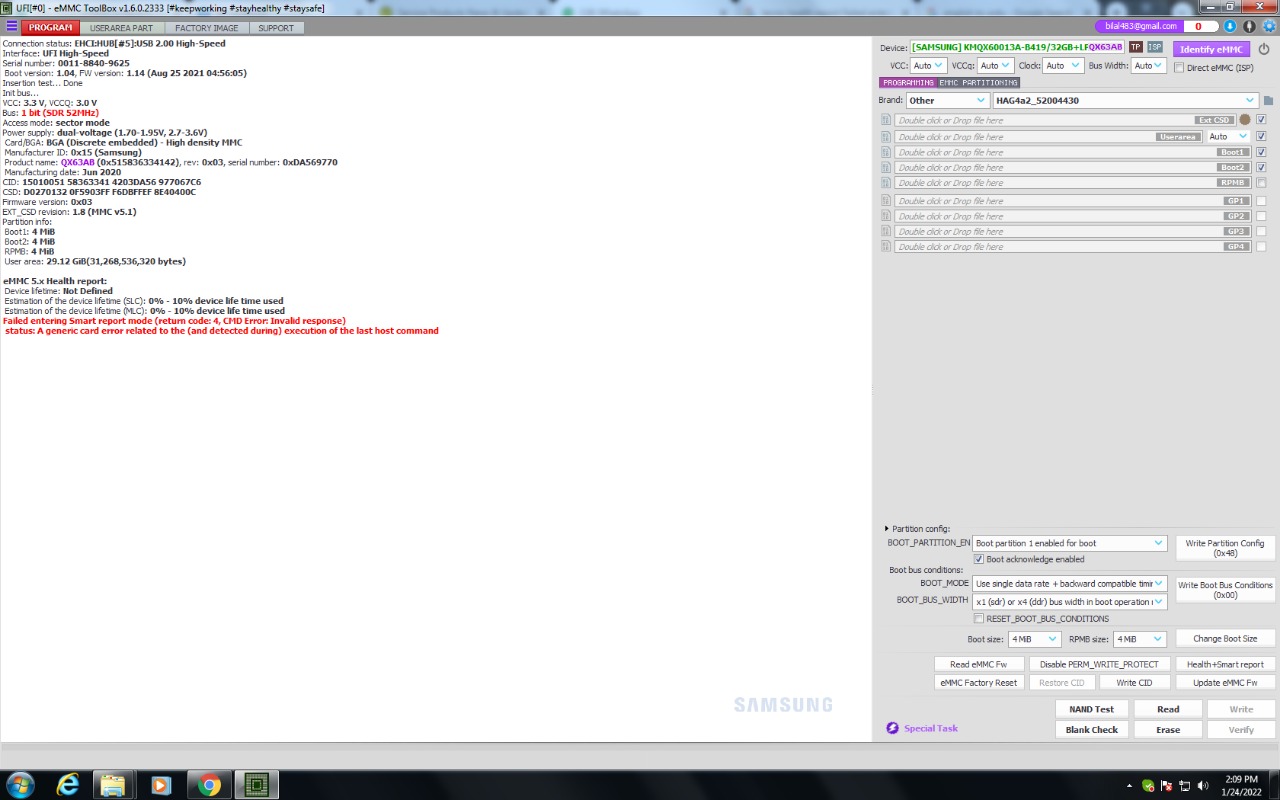Click the file icon of the GP4 row
Viewport: 1280px width, 800px height.
[886, 246]
